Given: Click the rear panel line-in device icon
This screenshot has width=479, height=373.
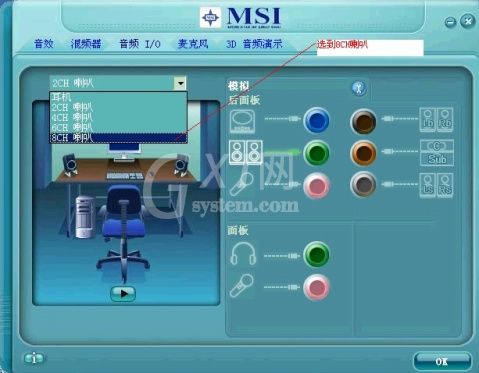Looking at the screenshot, I should 243,121.
